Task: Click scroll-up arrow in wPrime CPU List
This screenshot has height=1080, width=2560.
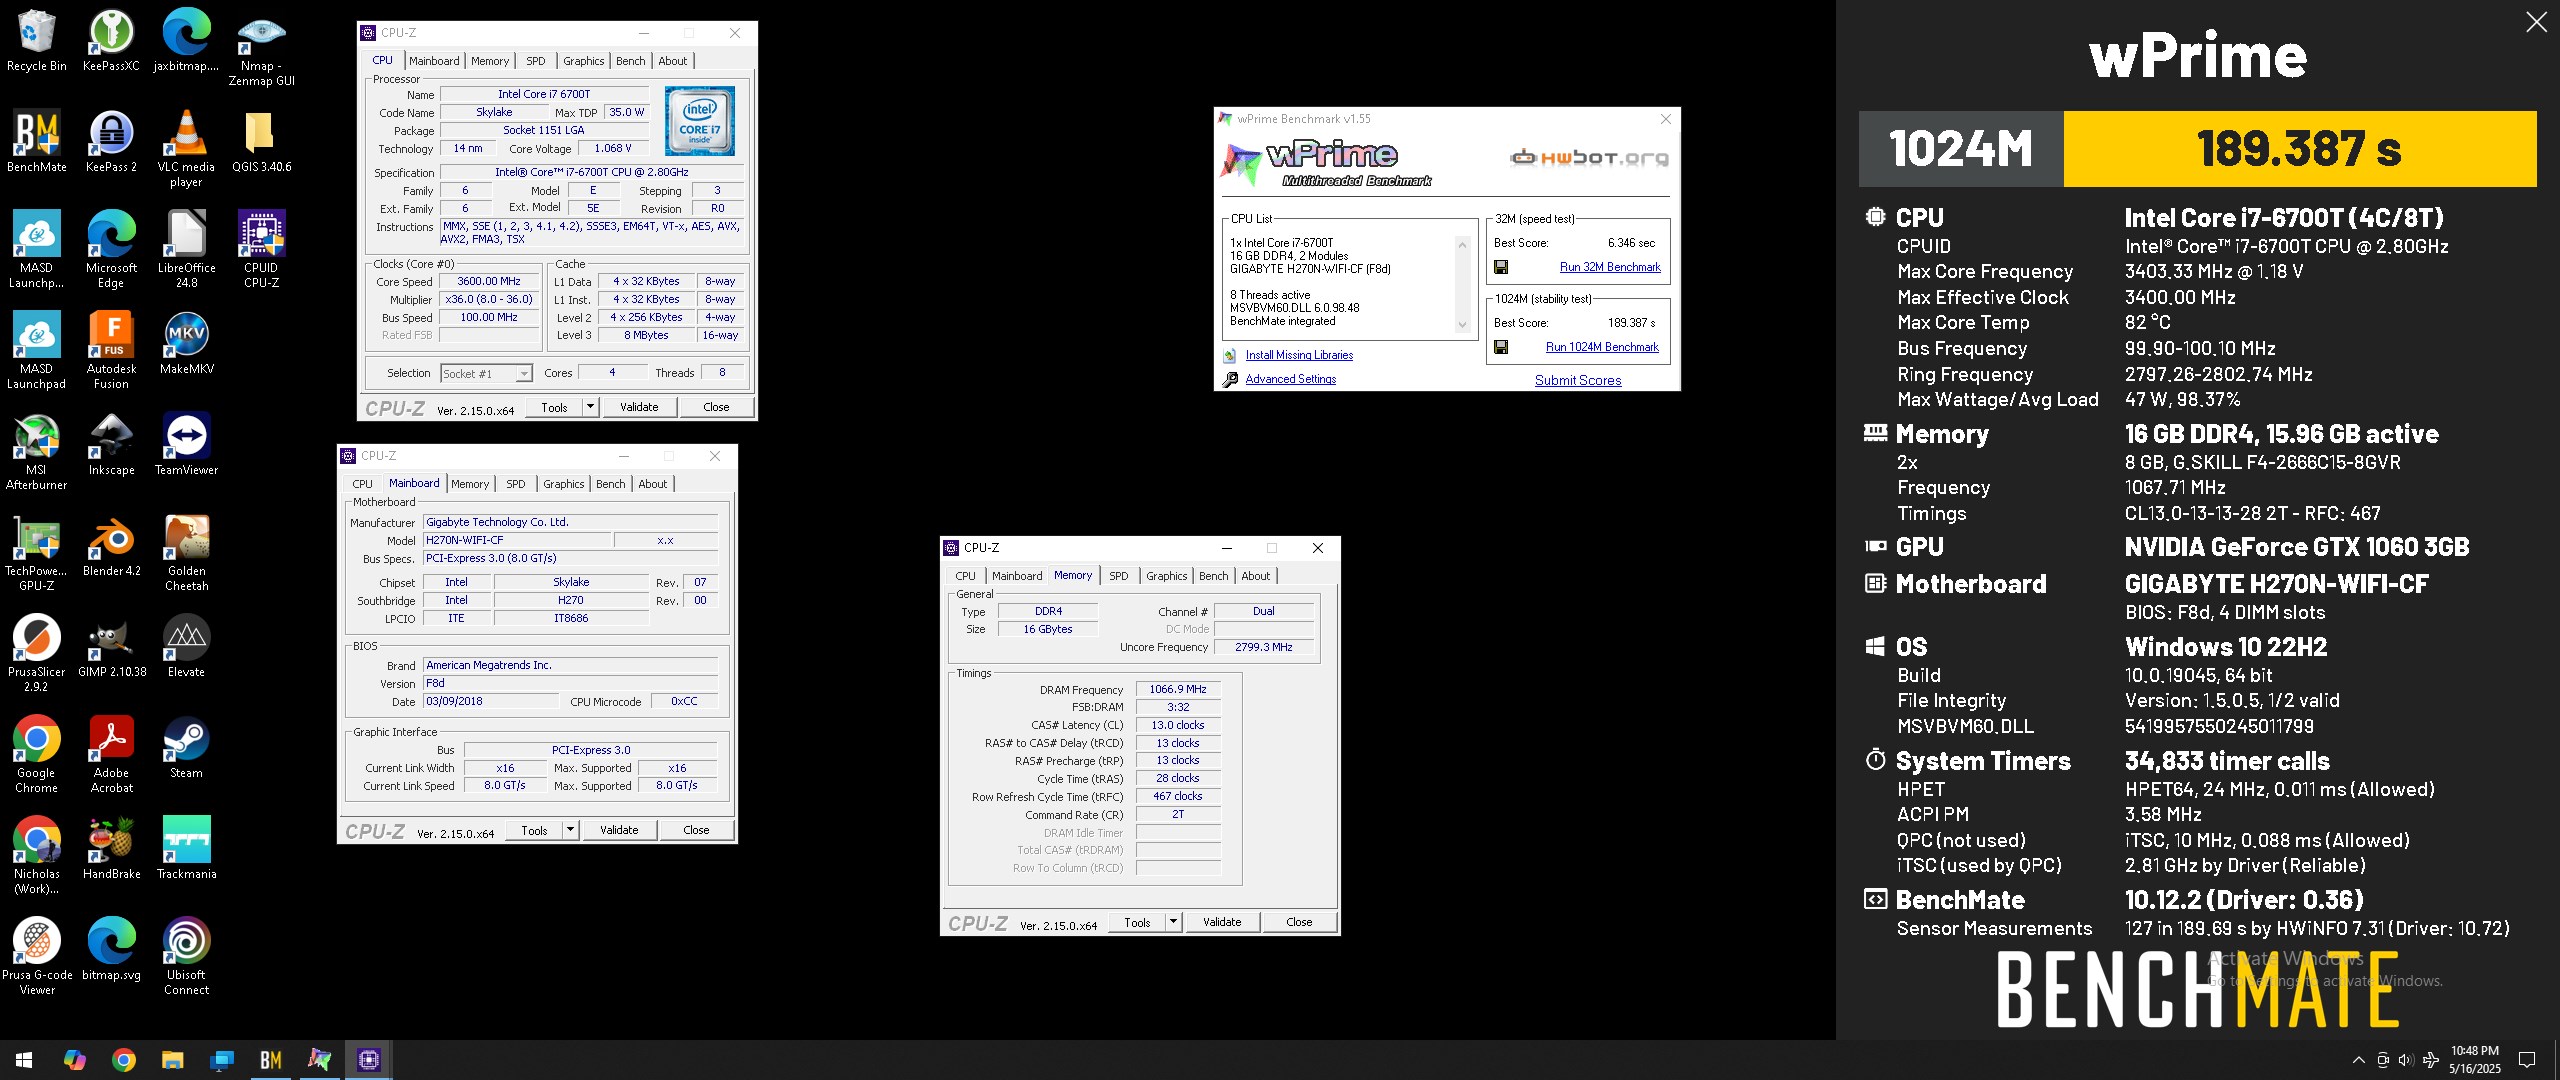Action: [1462, 245]
